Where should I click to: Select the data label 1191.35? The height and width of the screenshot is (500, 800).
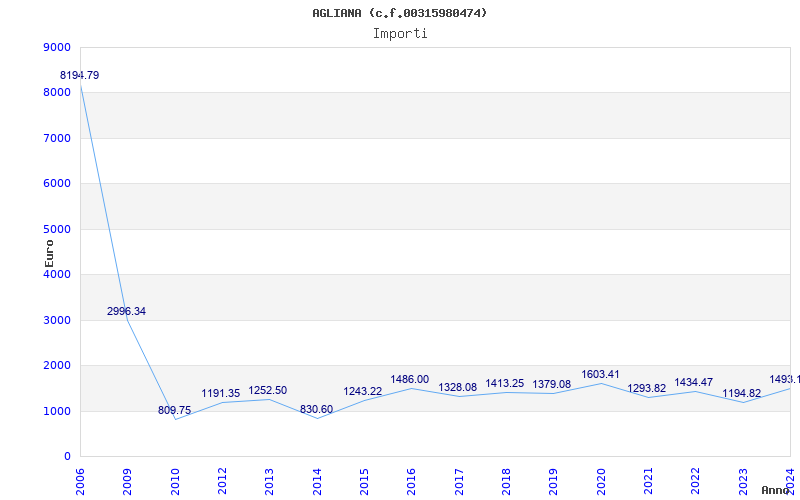pos(220,393)
